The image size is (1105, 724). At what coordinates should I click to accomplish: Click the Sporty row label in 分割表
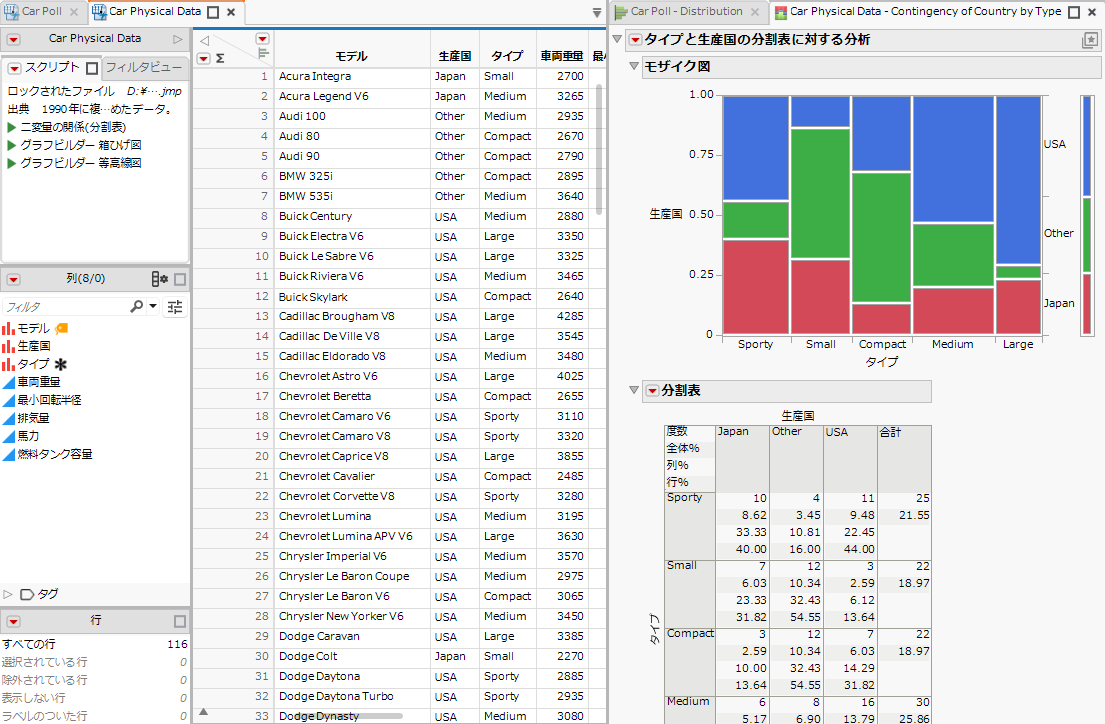click(x=689, y=526)
